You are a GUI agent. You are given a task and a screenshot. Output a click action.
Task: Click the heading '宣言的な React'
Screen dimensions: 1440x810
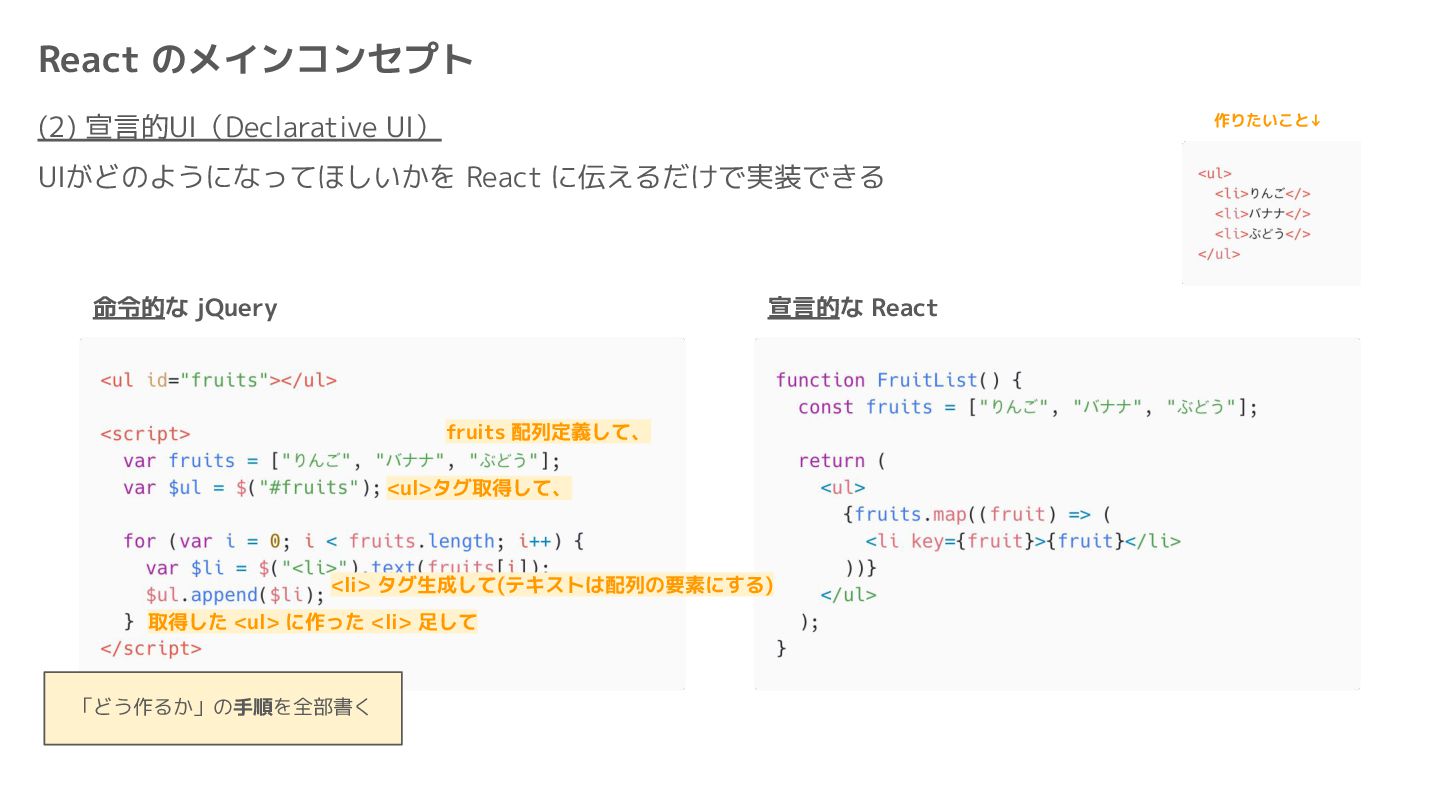(x=853, y=308)
